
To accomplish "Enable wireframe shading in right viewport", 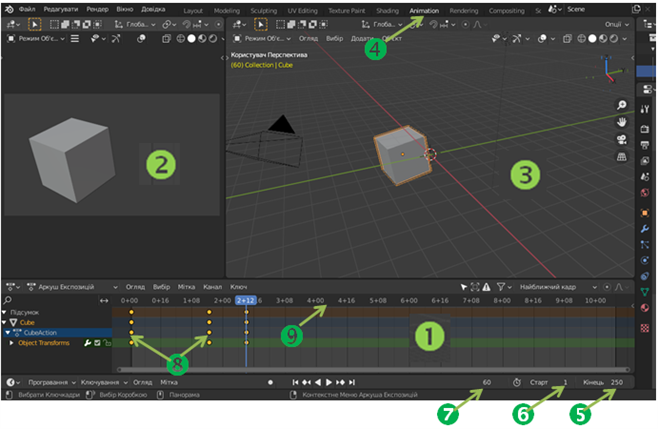I will point(581,39).
